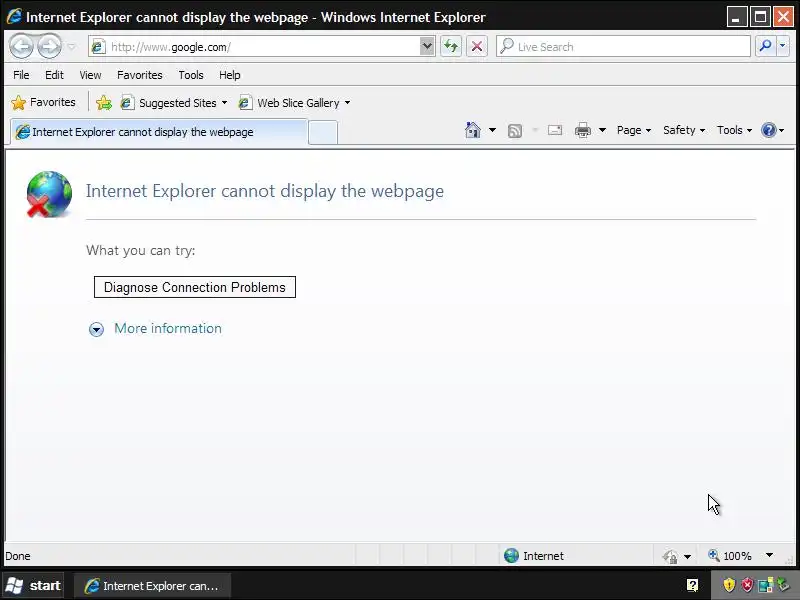The image size is (800, 600).
Task: Open the Tools menu in menu bar
Action: pyautogui.click(x=191, y=75)
